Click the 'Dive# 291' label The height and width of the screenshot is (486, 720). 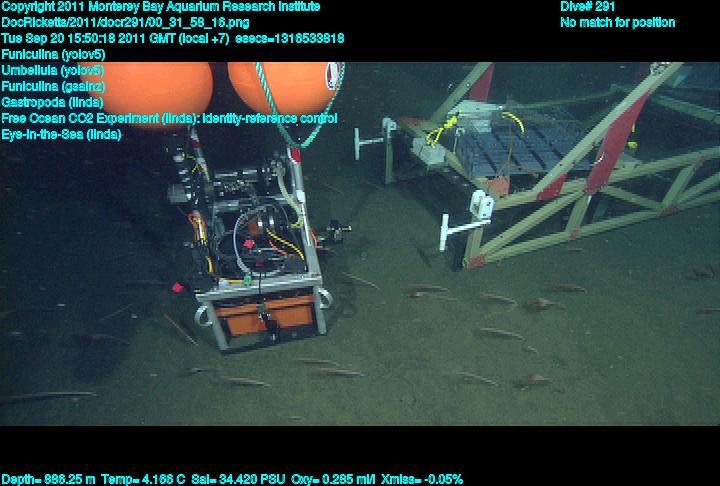587,7
